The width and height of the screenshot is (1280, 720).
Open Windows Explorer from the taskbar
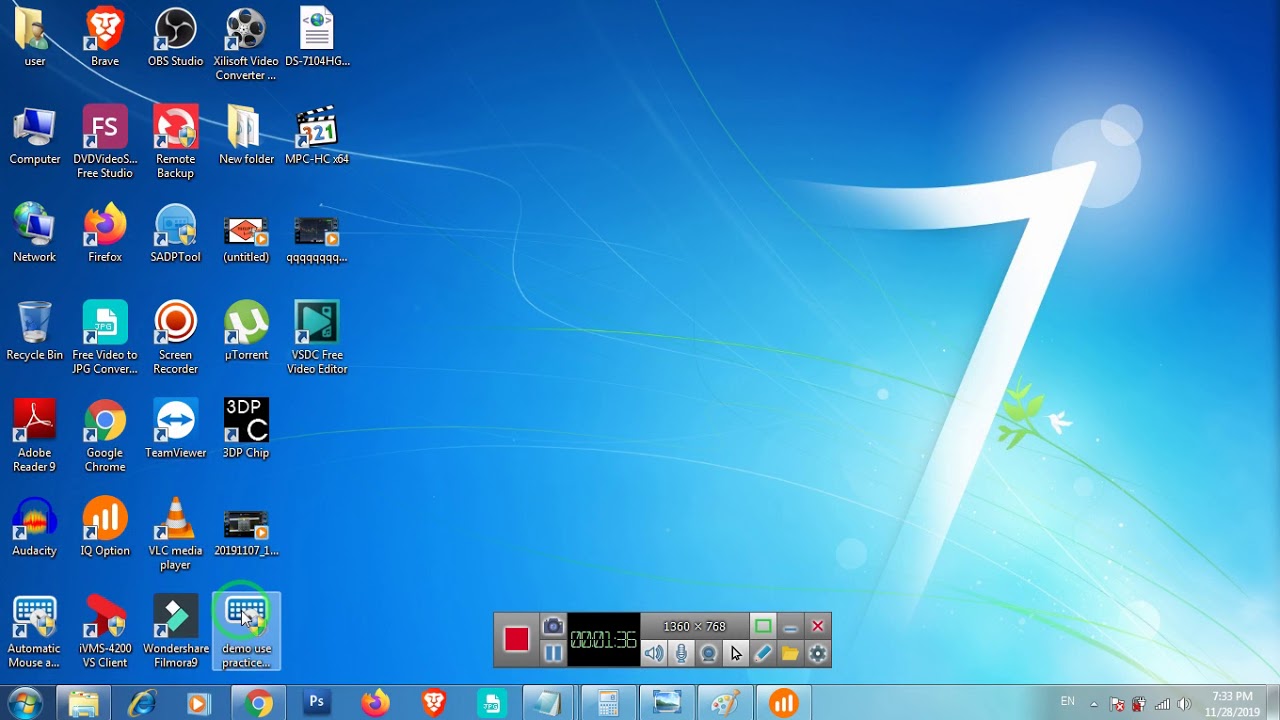click(84, 703)
